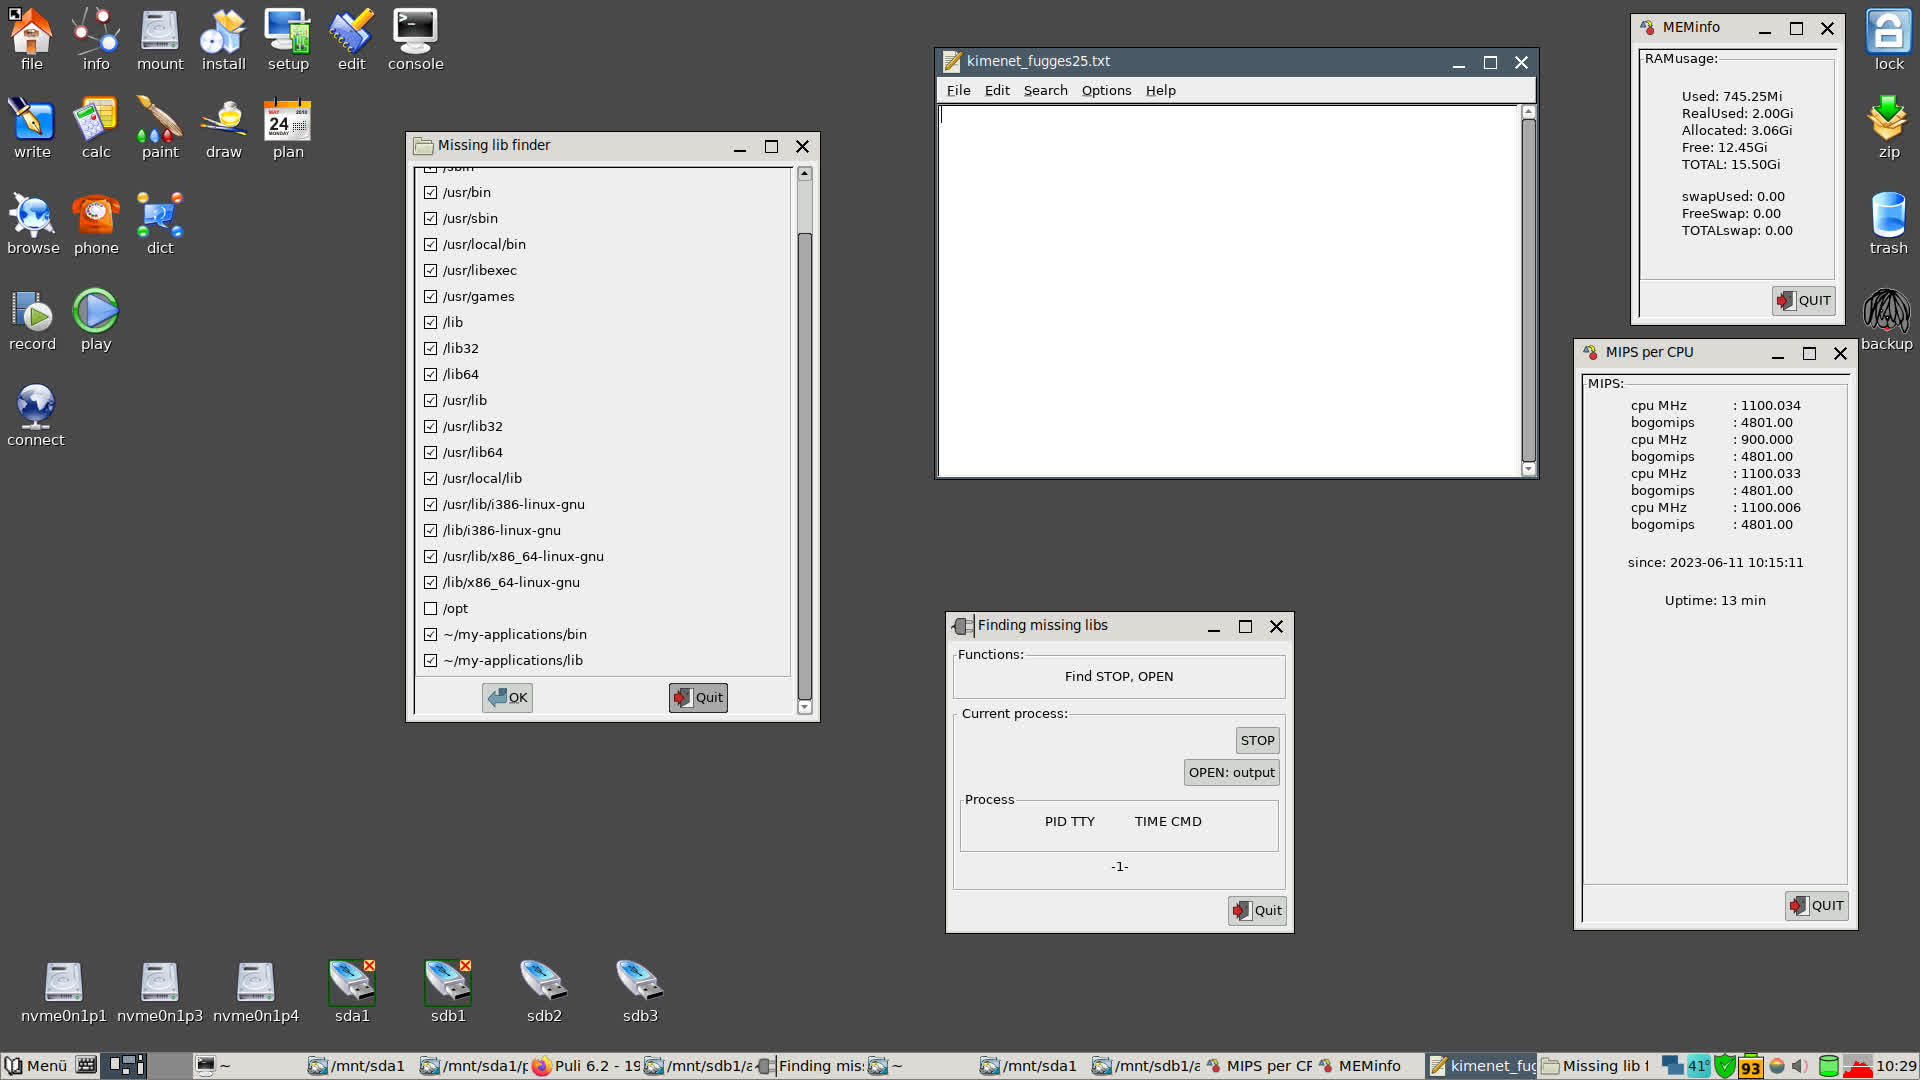Screen dimensions: 1920x1080
Task: Toggle the ~/my-applications/lib checkbox
Action: [x=430, y=660]
